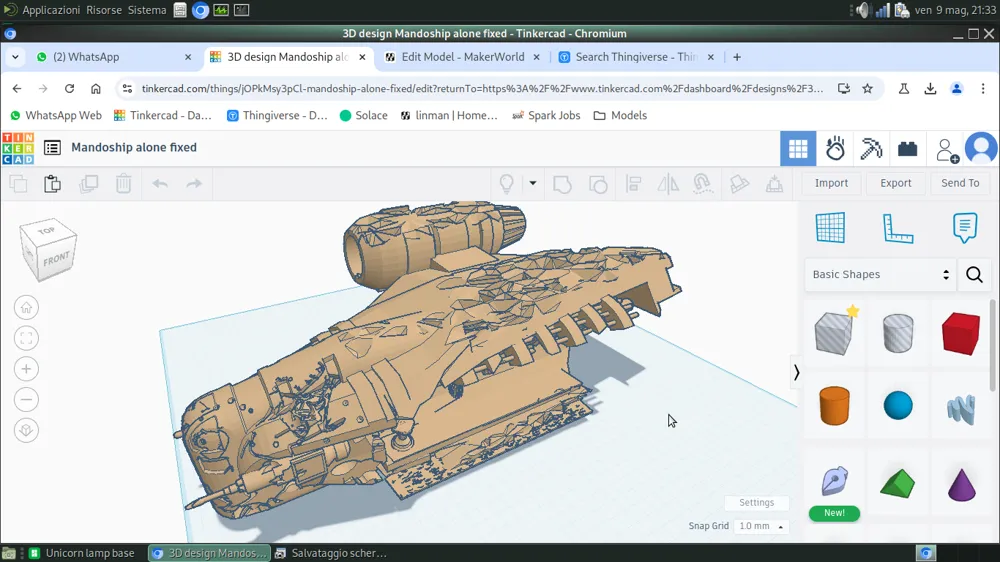Click the invite collaborator icon
The image size is (1000, 562).
946,150
